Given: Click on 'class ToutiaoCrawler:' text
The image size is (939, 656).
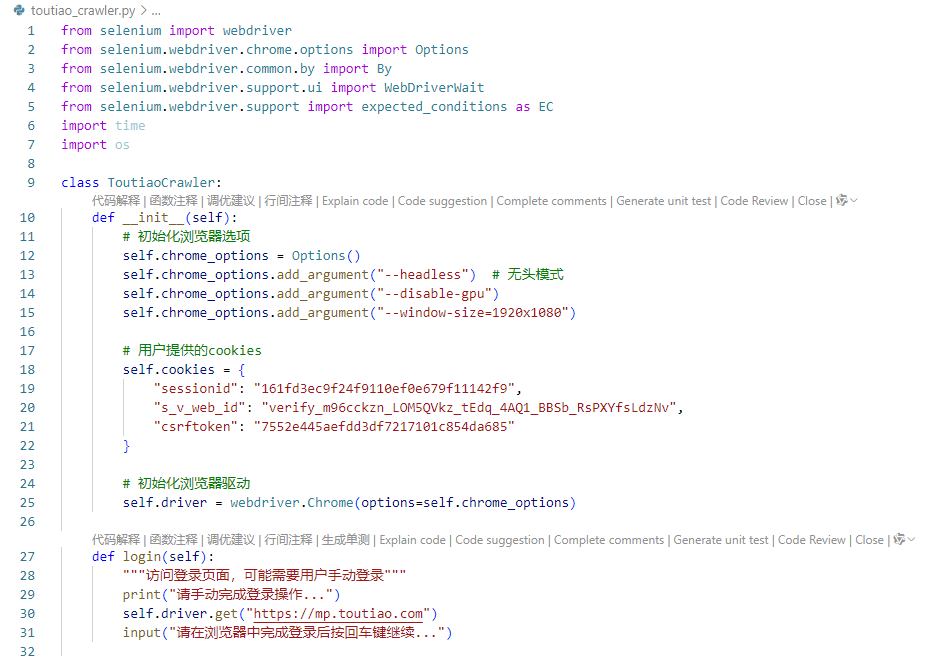Looking at the screenshot, I should 141,183.
